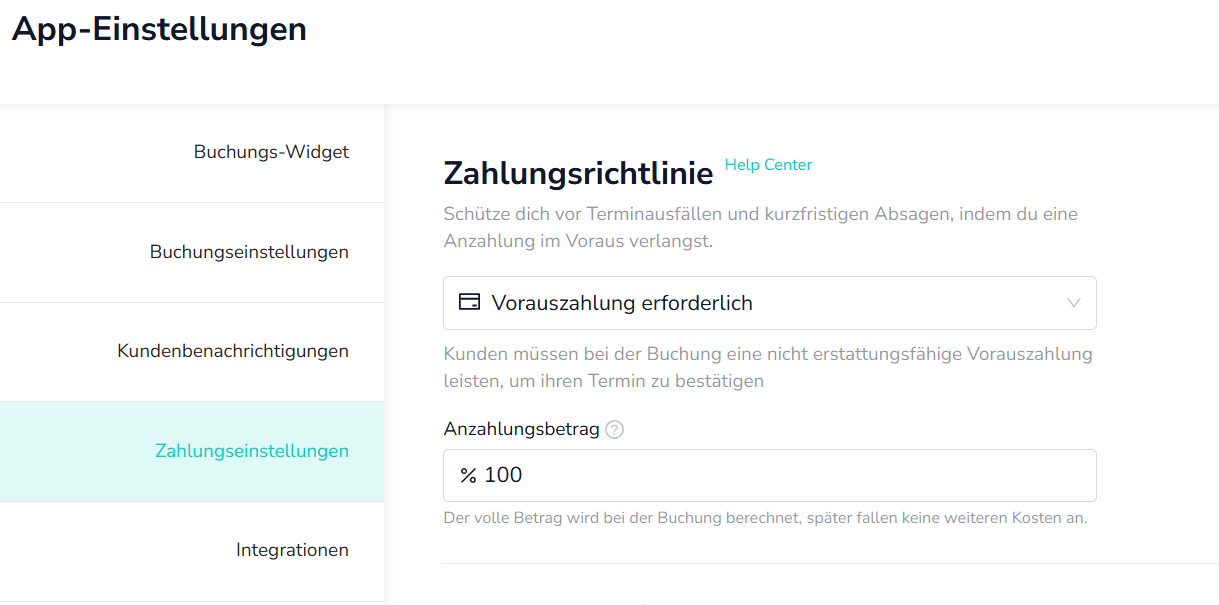The image size is (1219, 605).
Task: Go to the Kundenbenachrichtigungen section
Action: [233, 351]
